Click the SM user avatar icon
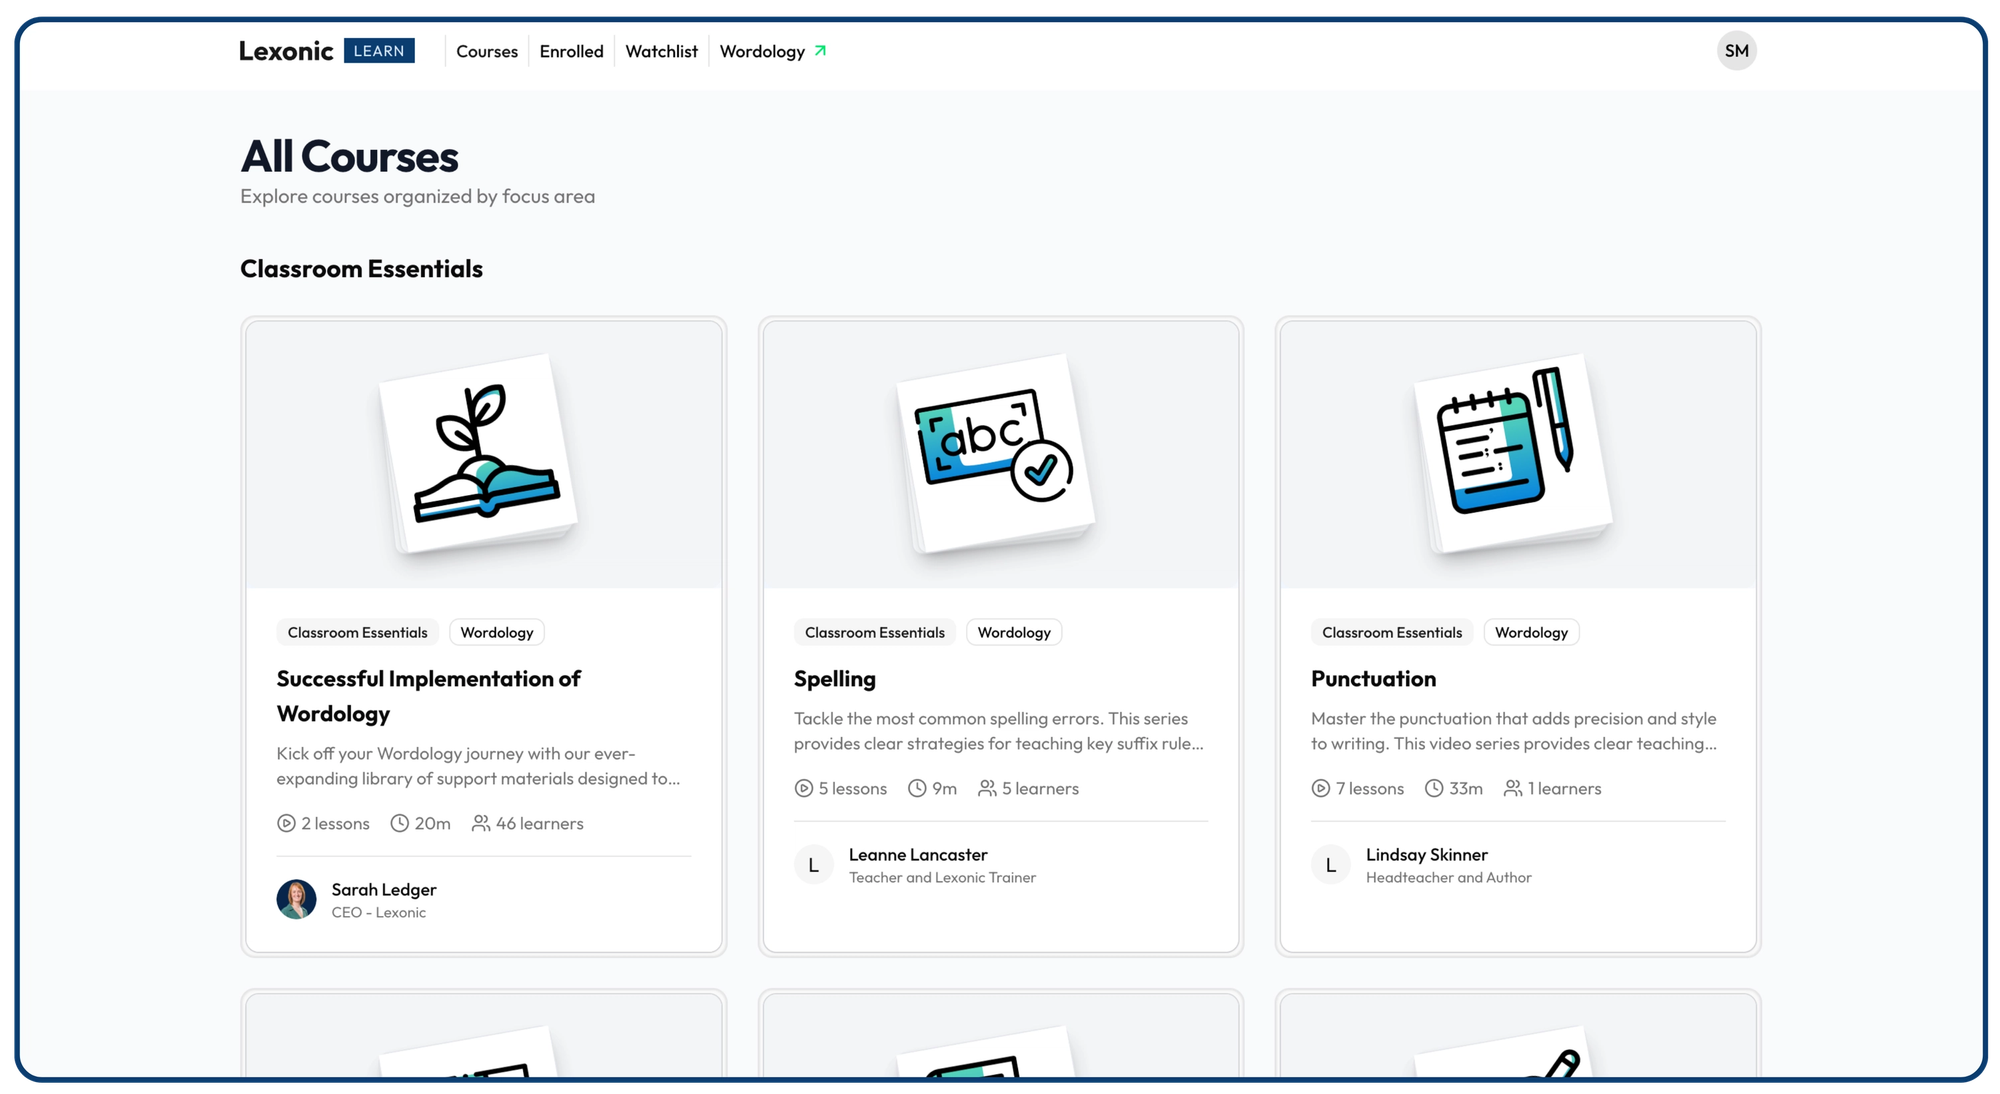The height and width of the screenshot is (1094, 2000). tap(1736, 51)
